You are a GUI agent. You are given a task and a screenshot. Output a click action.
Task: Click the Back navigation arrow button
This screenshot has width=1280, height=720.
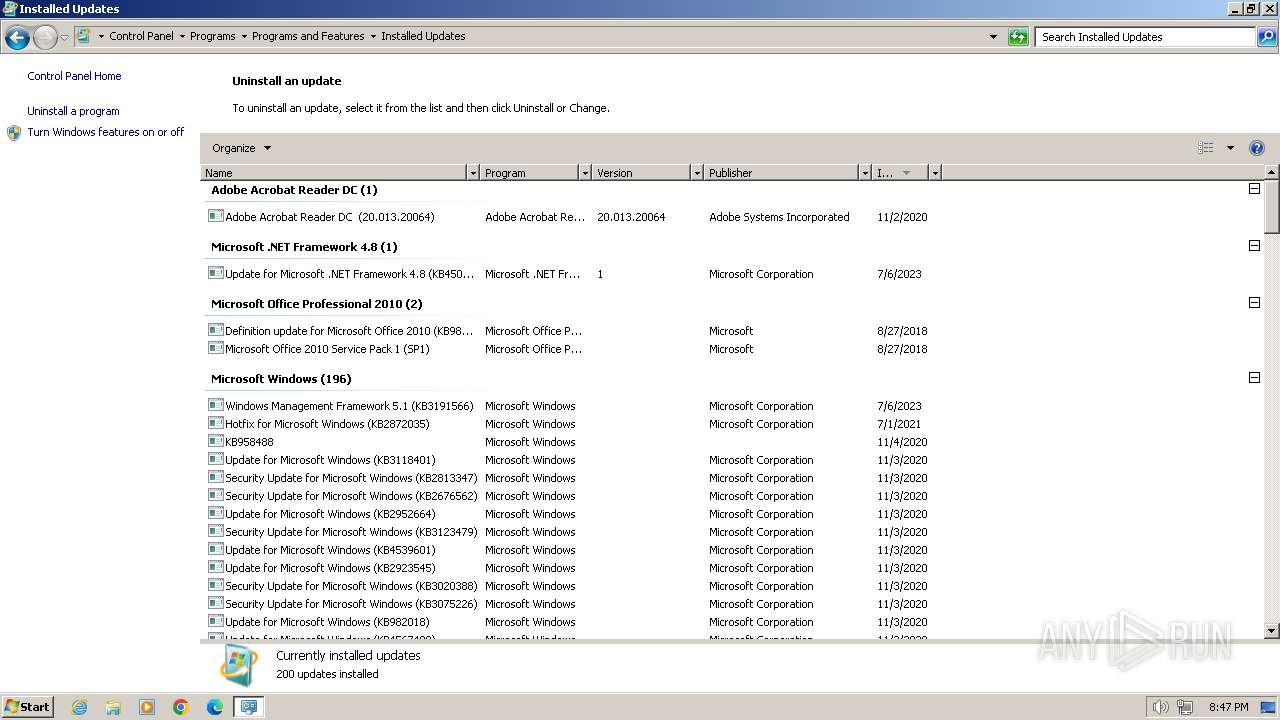(x=17, y=37)
